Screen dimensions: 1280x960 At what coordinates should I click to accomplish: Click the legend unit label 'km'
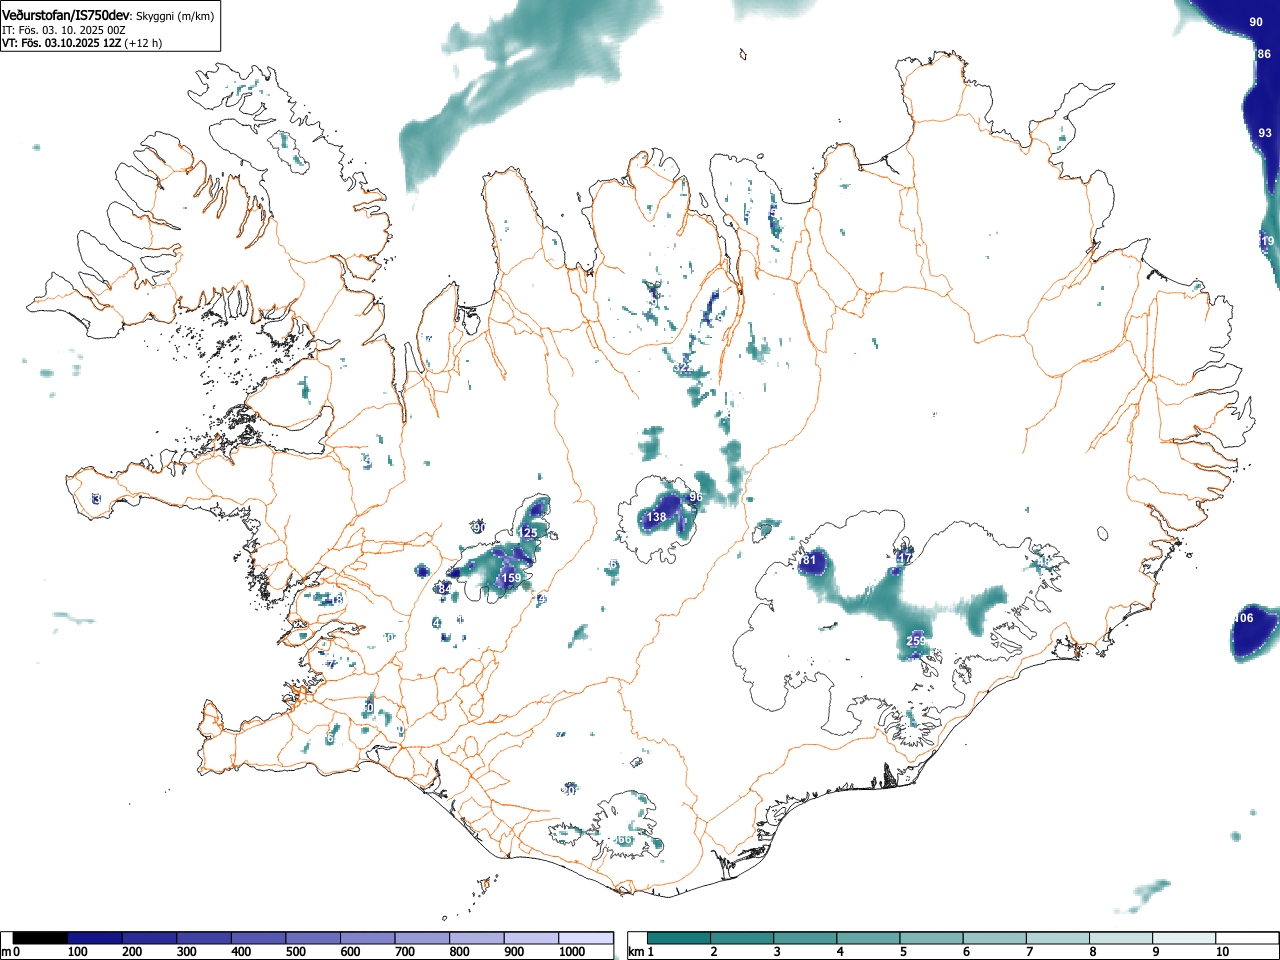pyautogui.click(x=636, y=952)
